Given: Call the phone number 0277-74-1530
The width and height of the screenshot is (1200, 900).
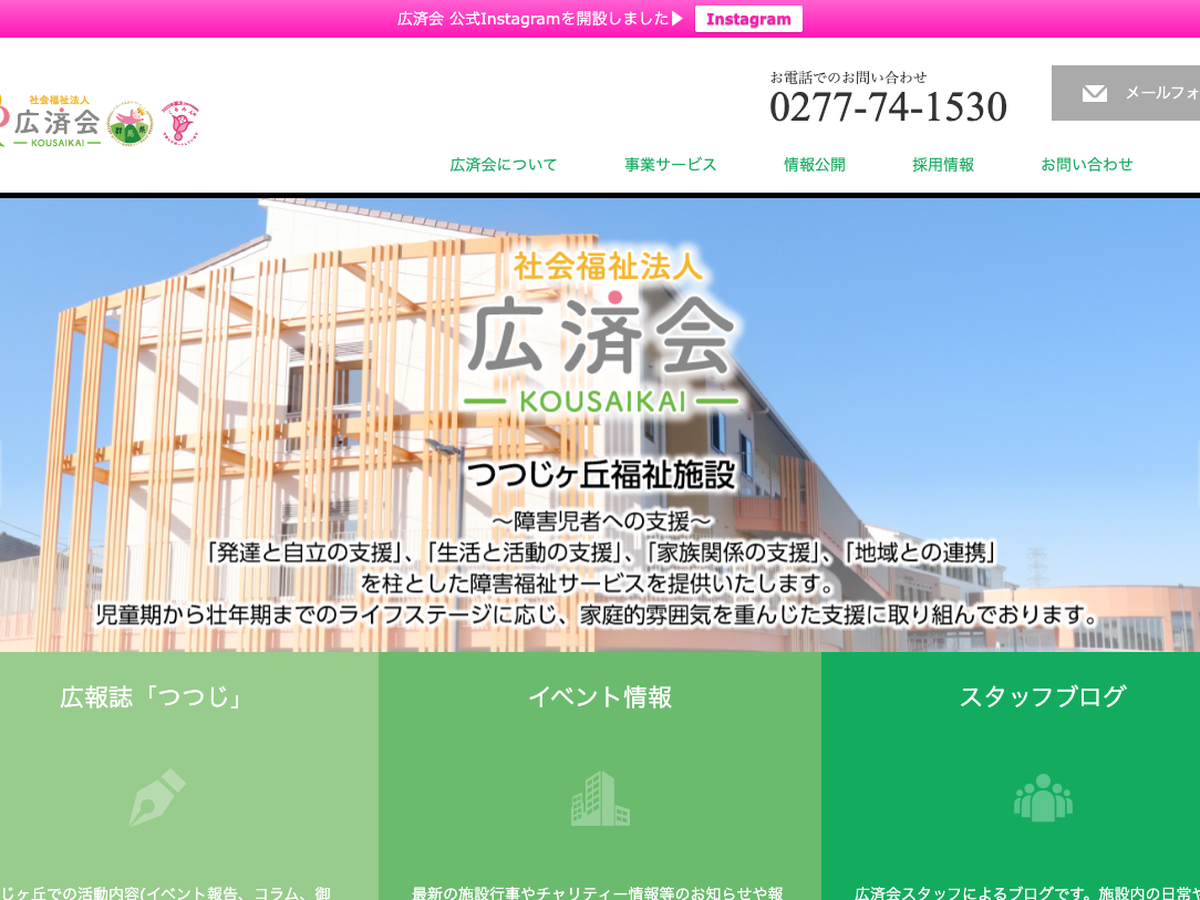Looking at the screenshot, I should coord(888,107).
